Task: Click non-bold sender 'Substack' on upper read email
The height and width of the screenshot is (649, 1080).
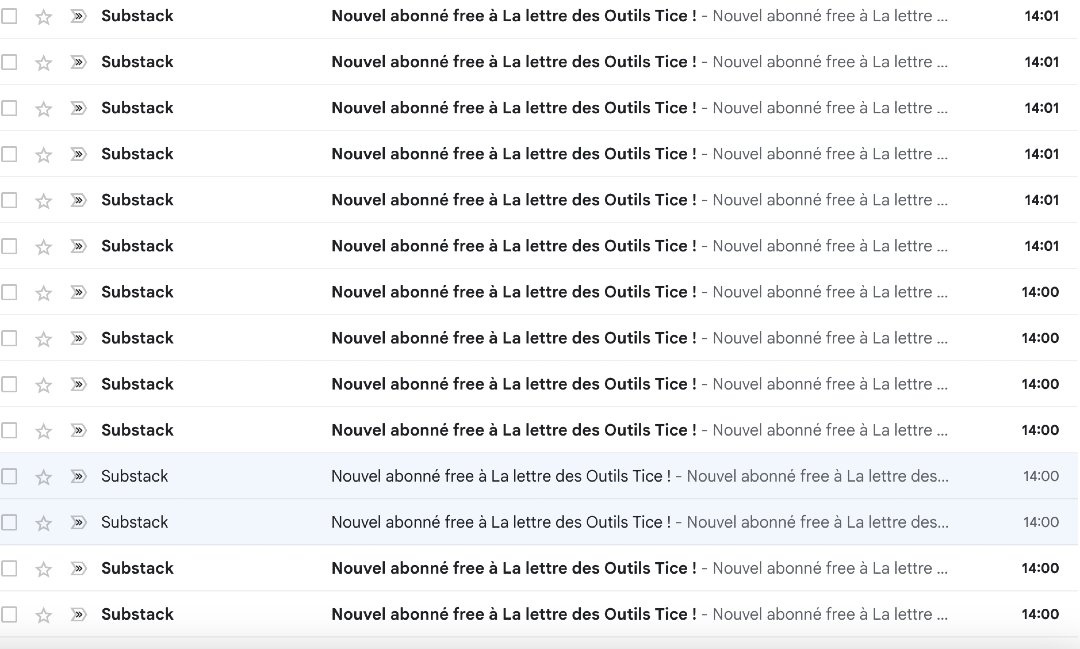Action: 134,476
